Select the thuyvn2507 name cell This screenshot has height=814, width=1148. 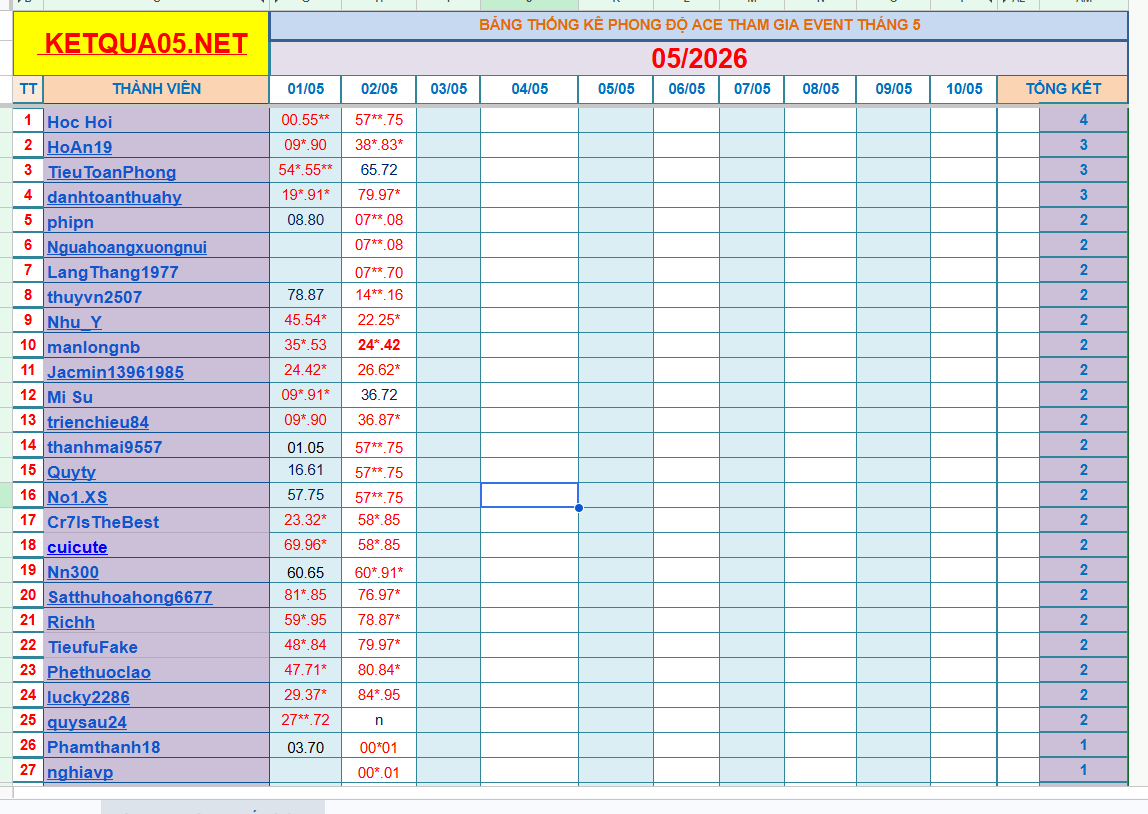click(x=157, y=295)
